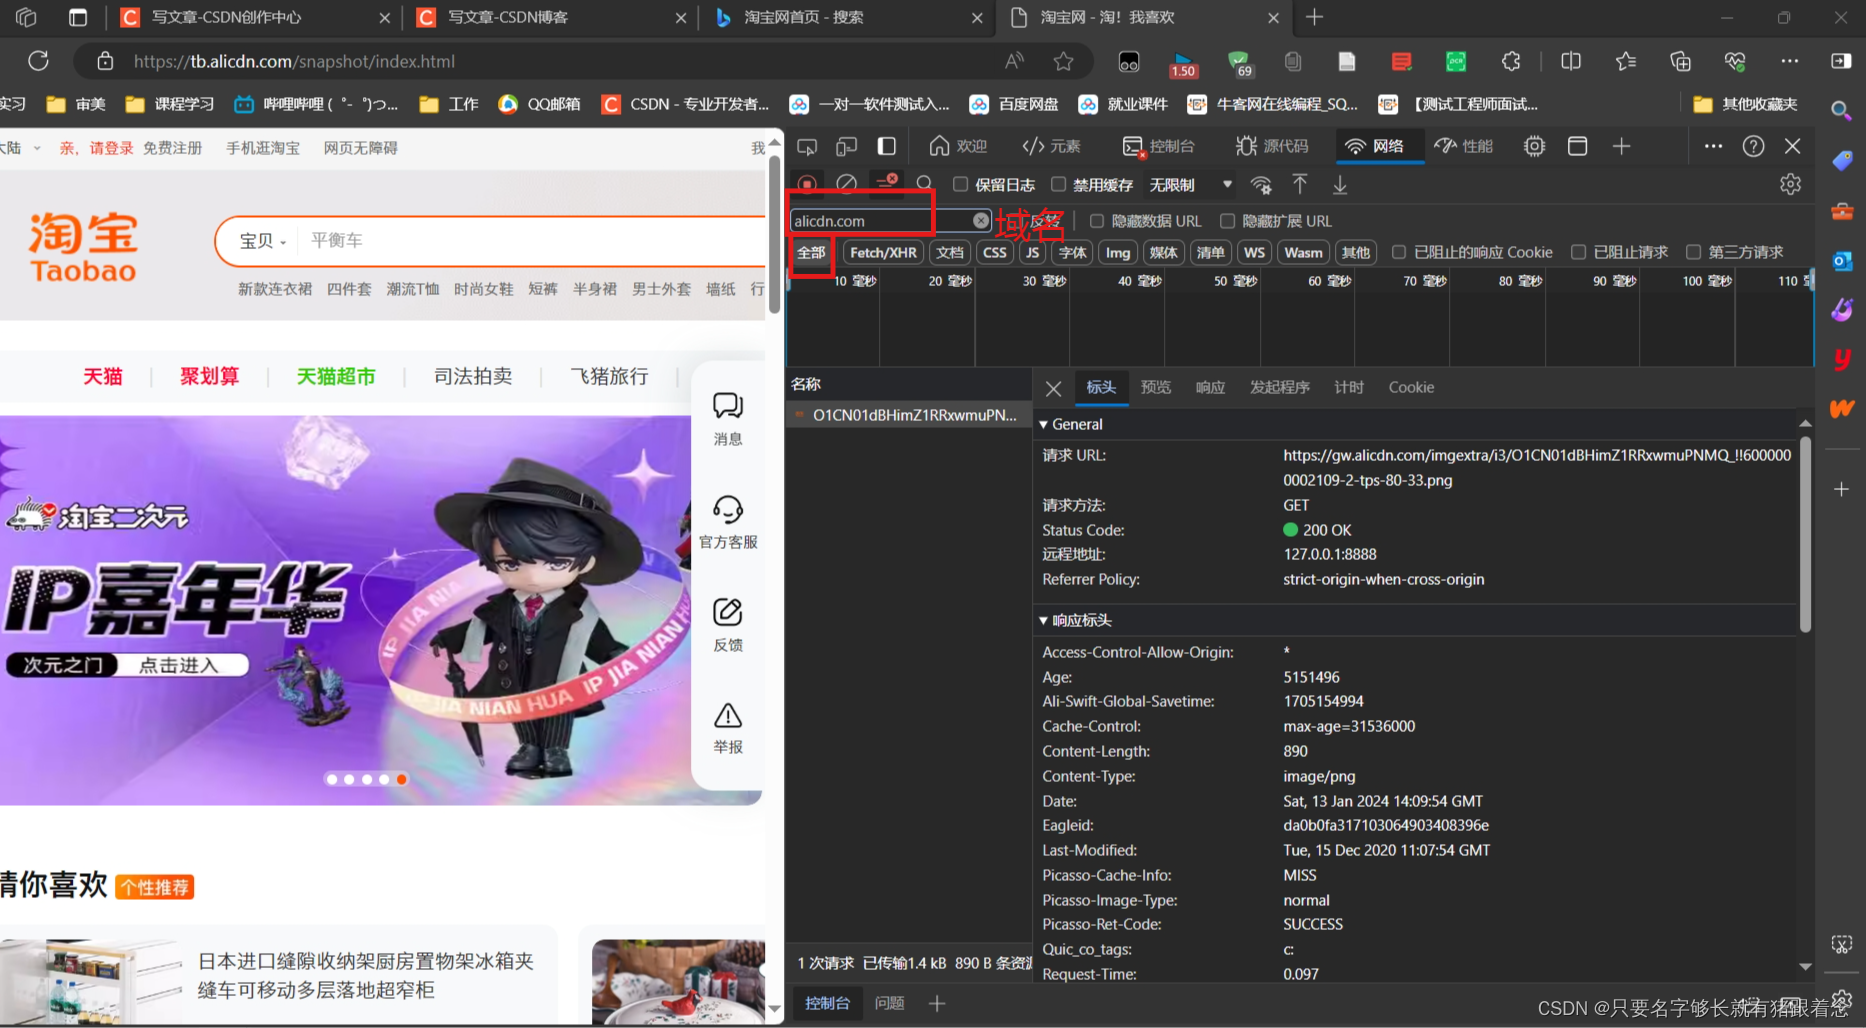Clear the alicdn.com filter text
1866x1028 pixels.
point(981,221)
